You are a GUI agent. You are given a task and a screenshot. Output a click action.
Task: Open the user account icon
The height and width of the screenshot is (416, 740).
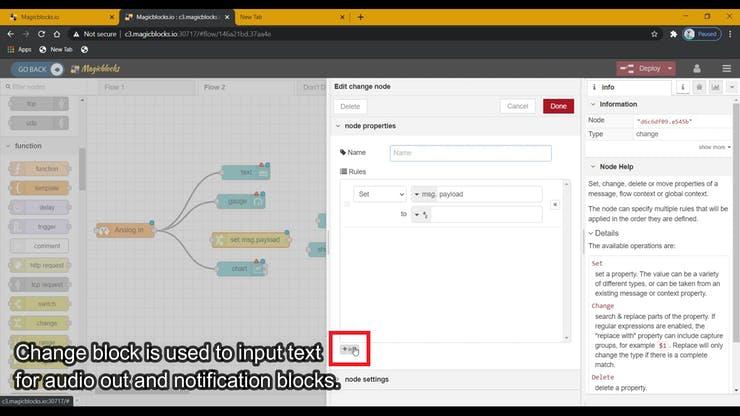coord(697,68)
